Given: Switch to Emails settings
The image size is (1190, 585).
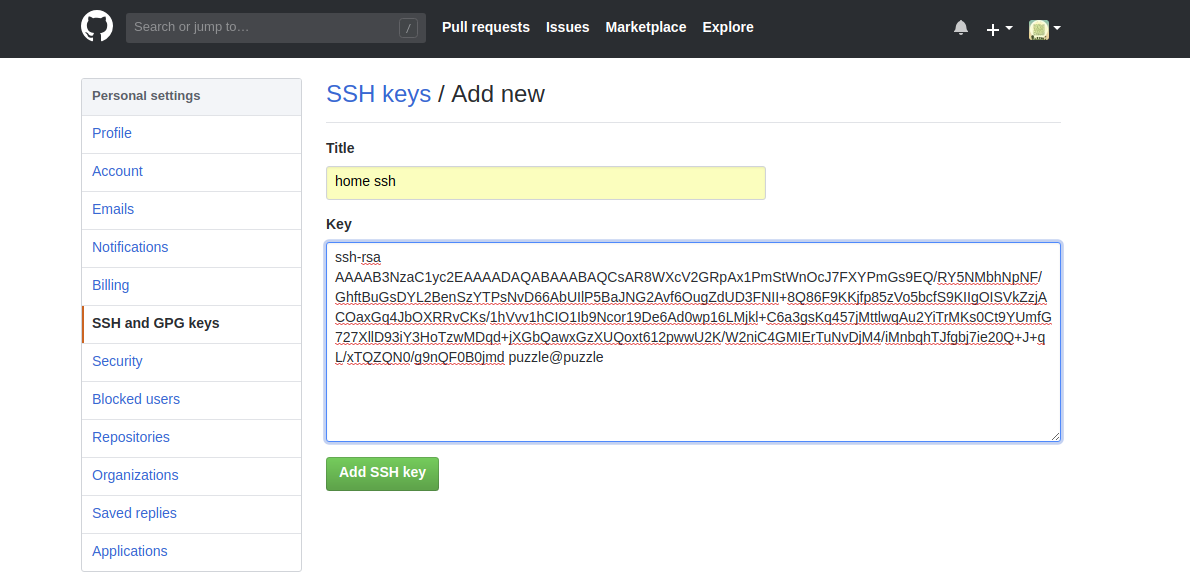Looking at the screenshot, I should [113, 209].
